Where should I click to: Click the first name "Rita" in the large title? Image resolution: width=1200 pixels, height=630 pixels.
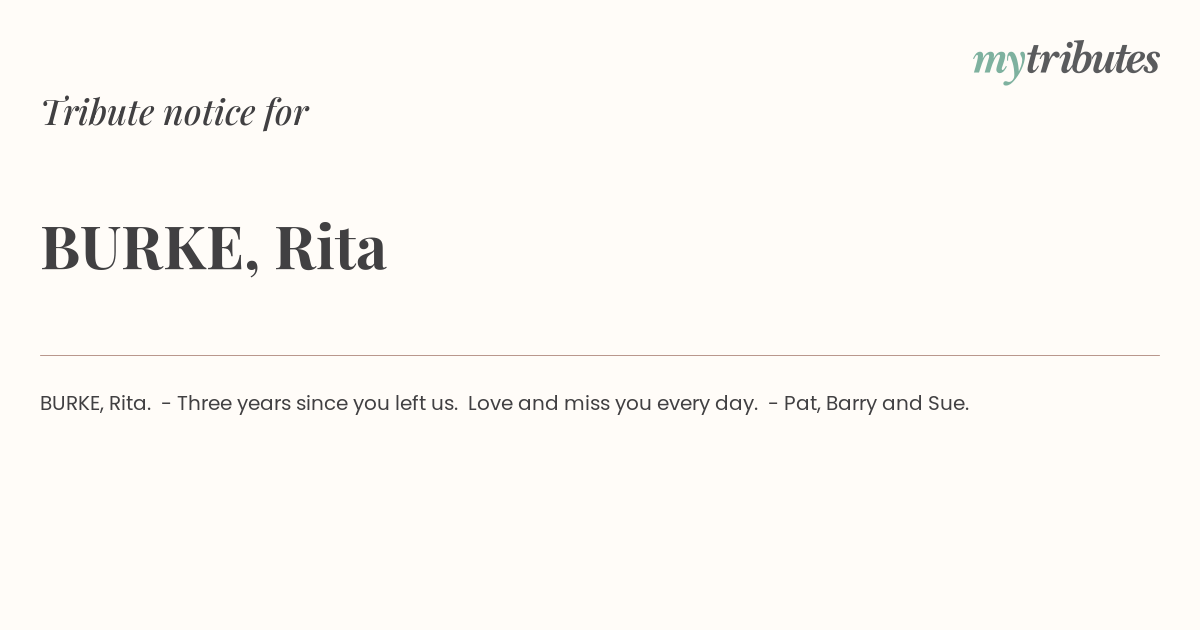[331, 247]
